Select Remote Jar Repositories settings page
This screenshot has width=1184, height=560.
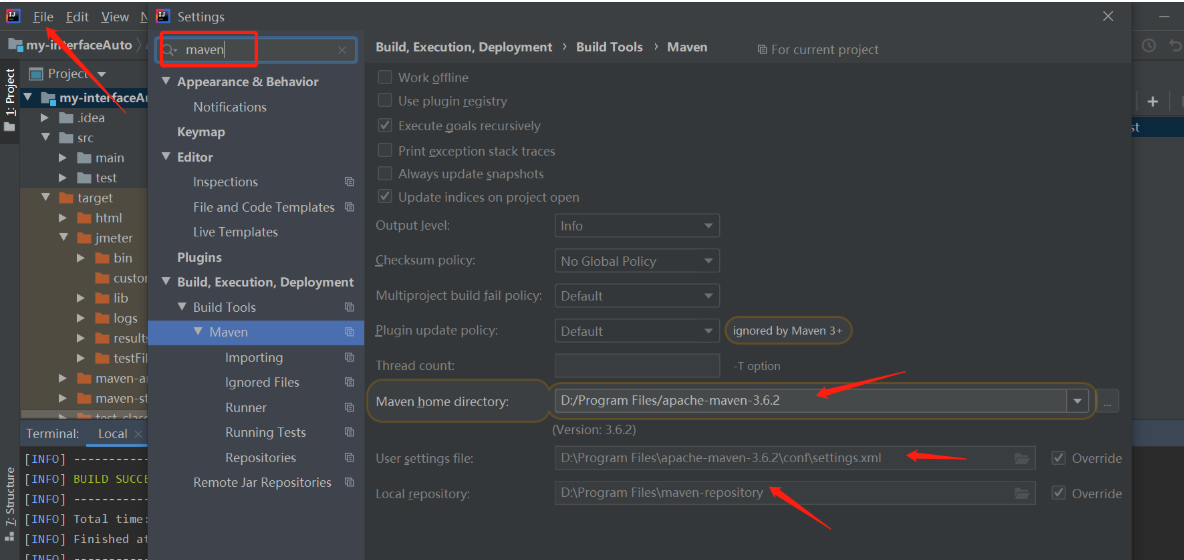pyautogui.click(x=262, y=482)
